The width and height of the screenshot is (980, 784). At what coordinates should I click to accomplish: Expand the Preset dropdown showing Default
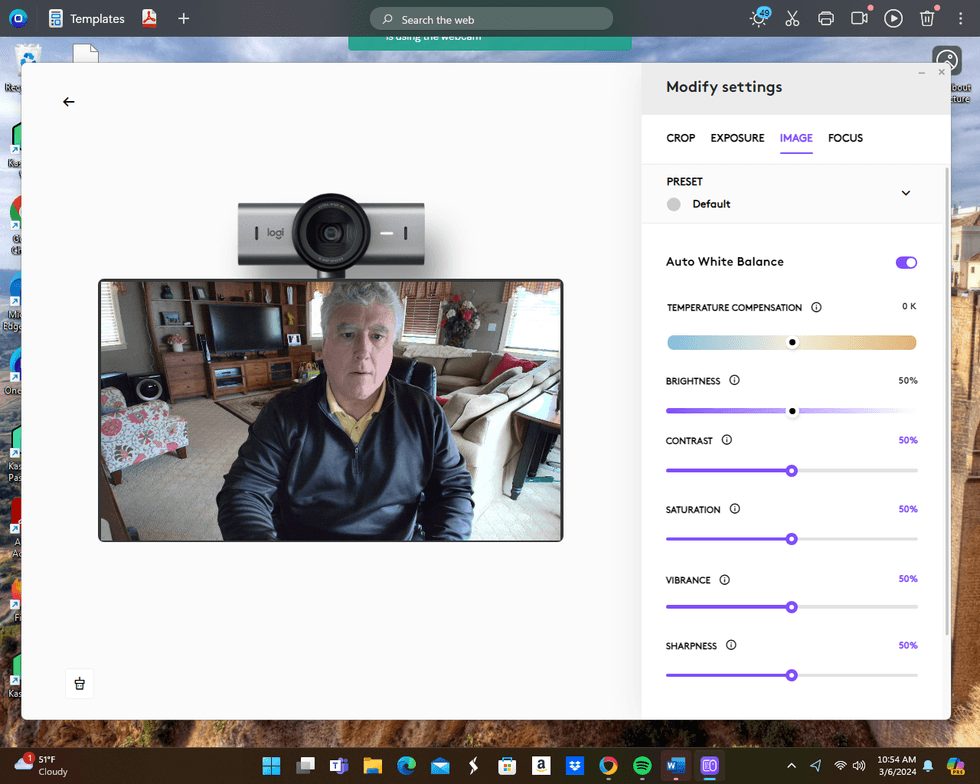[x=906, y=192]
